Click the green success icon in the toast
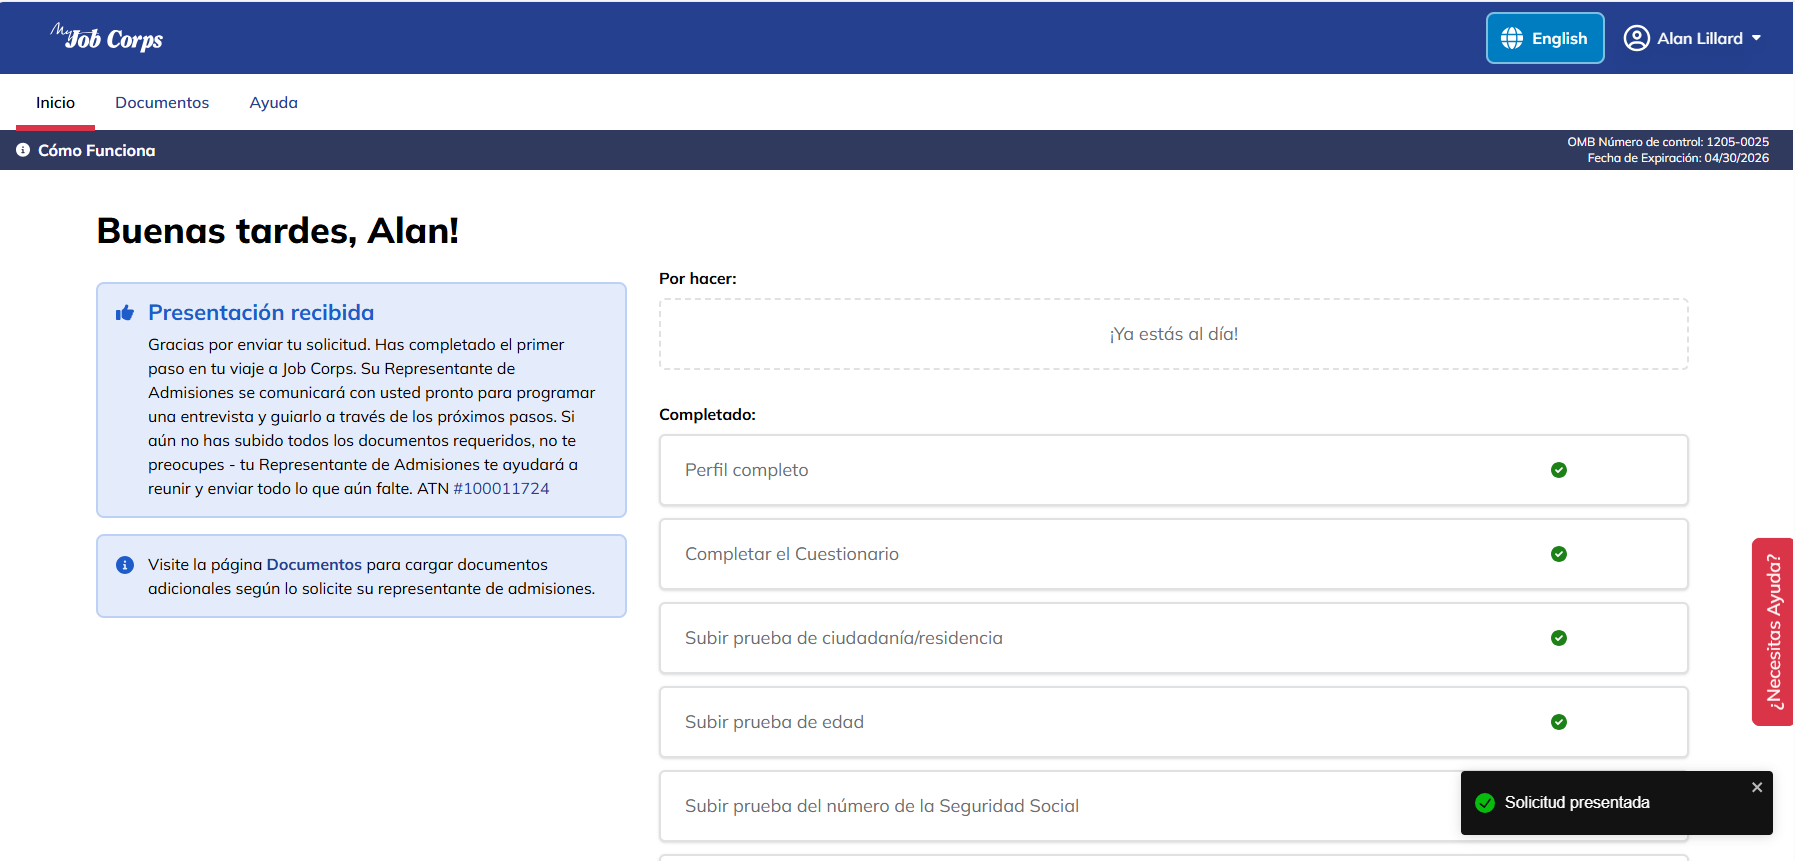The height and width of the screenshot is (861, 1795). [x=1485, y=803]
